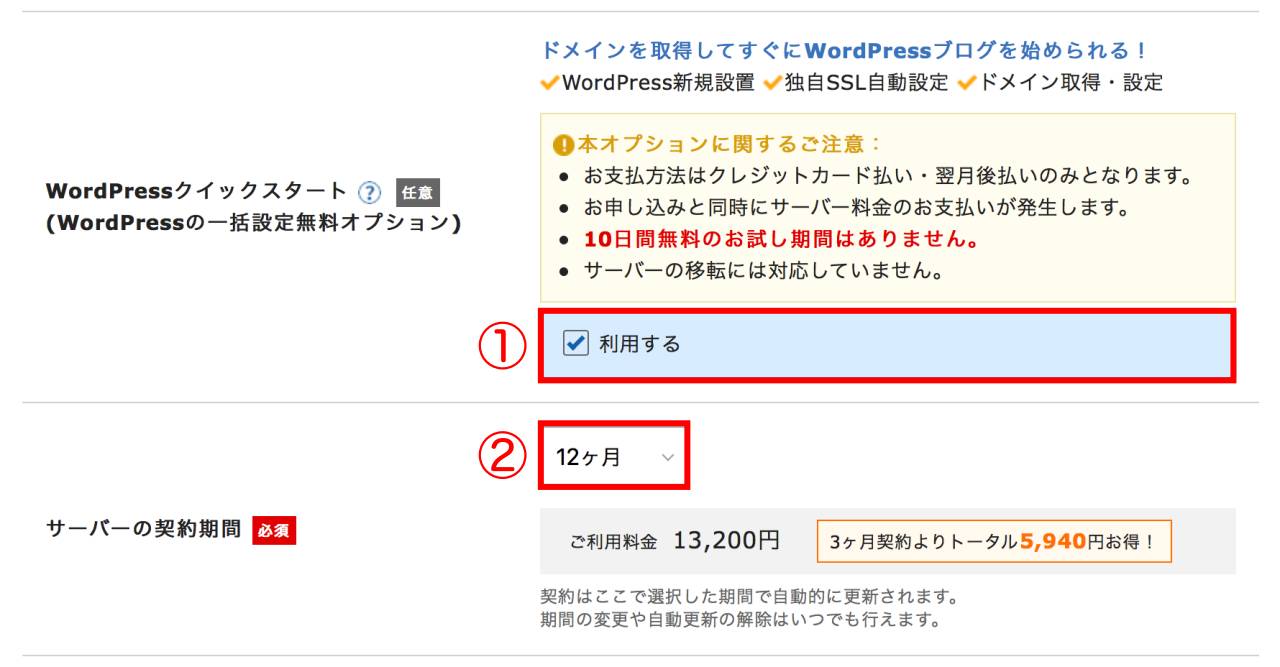Open the WordPressクイックスタート help question mark icon
This screenshot has width=1280, height=667.
coord(370,191)
